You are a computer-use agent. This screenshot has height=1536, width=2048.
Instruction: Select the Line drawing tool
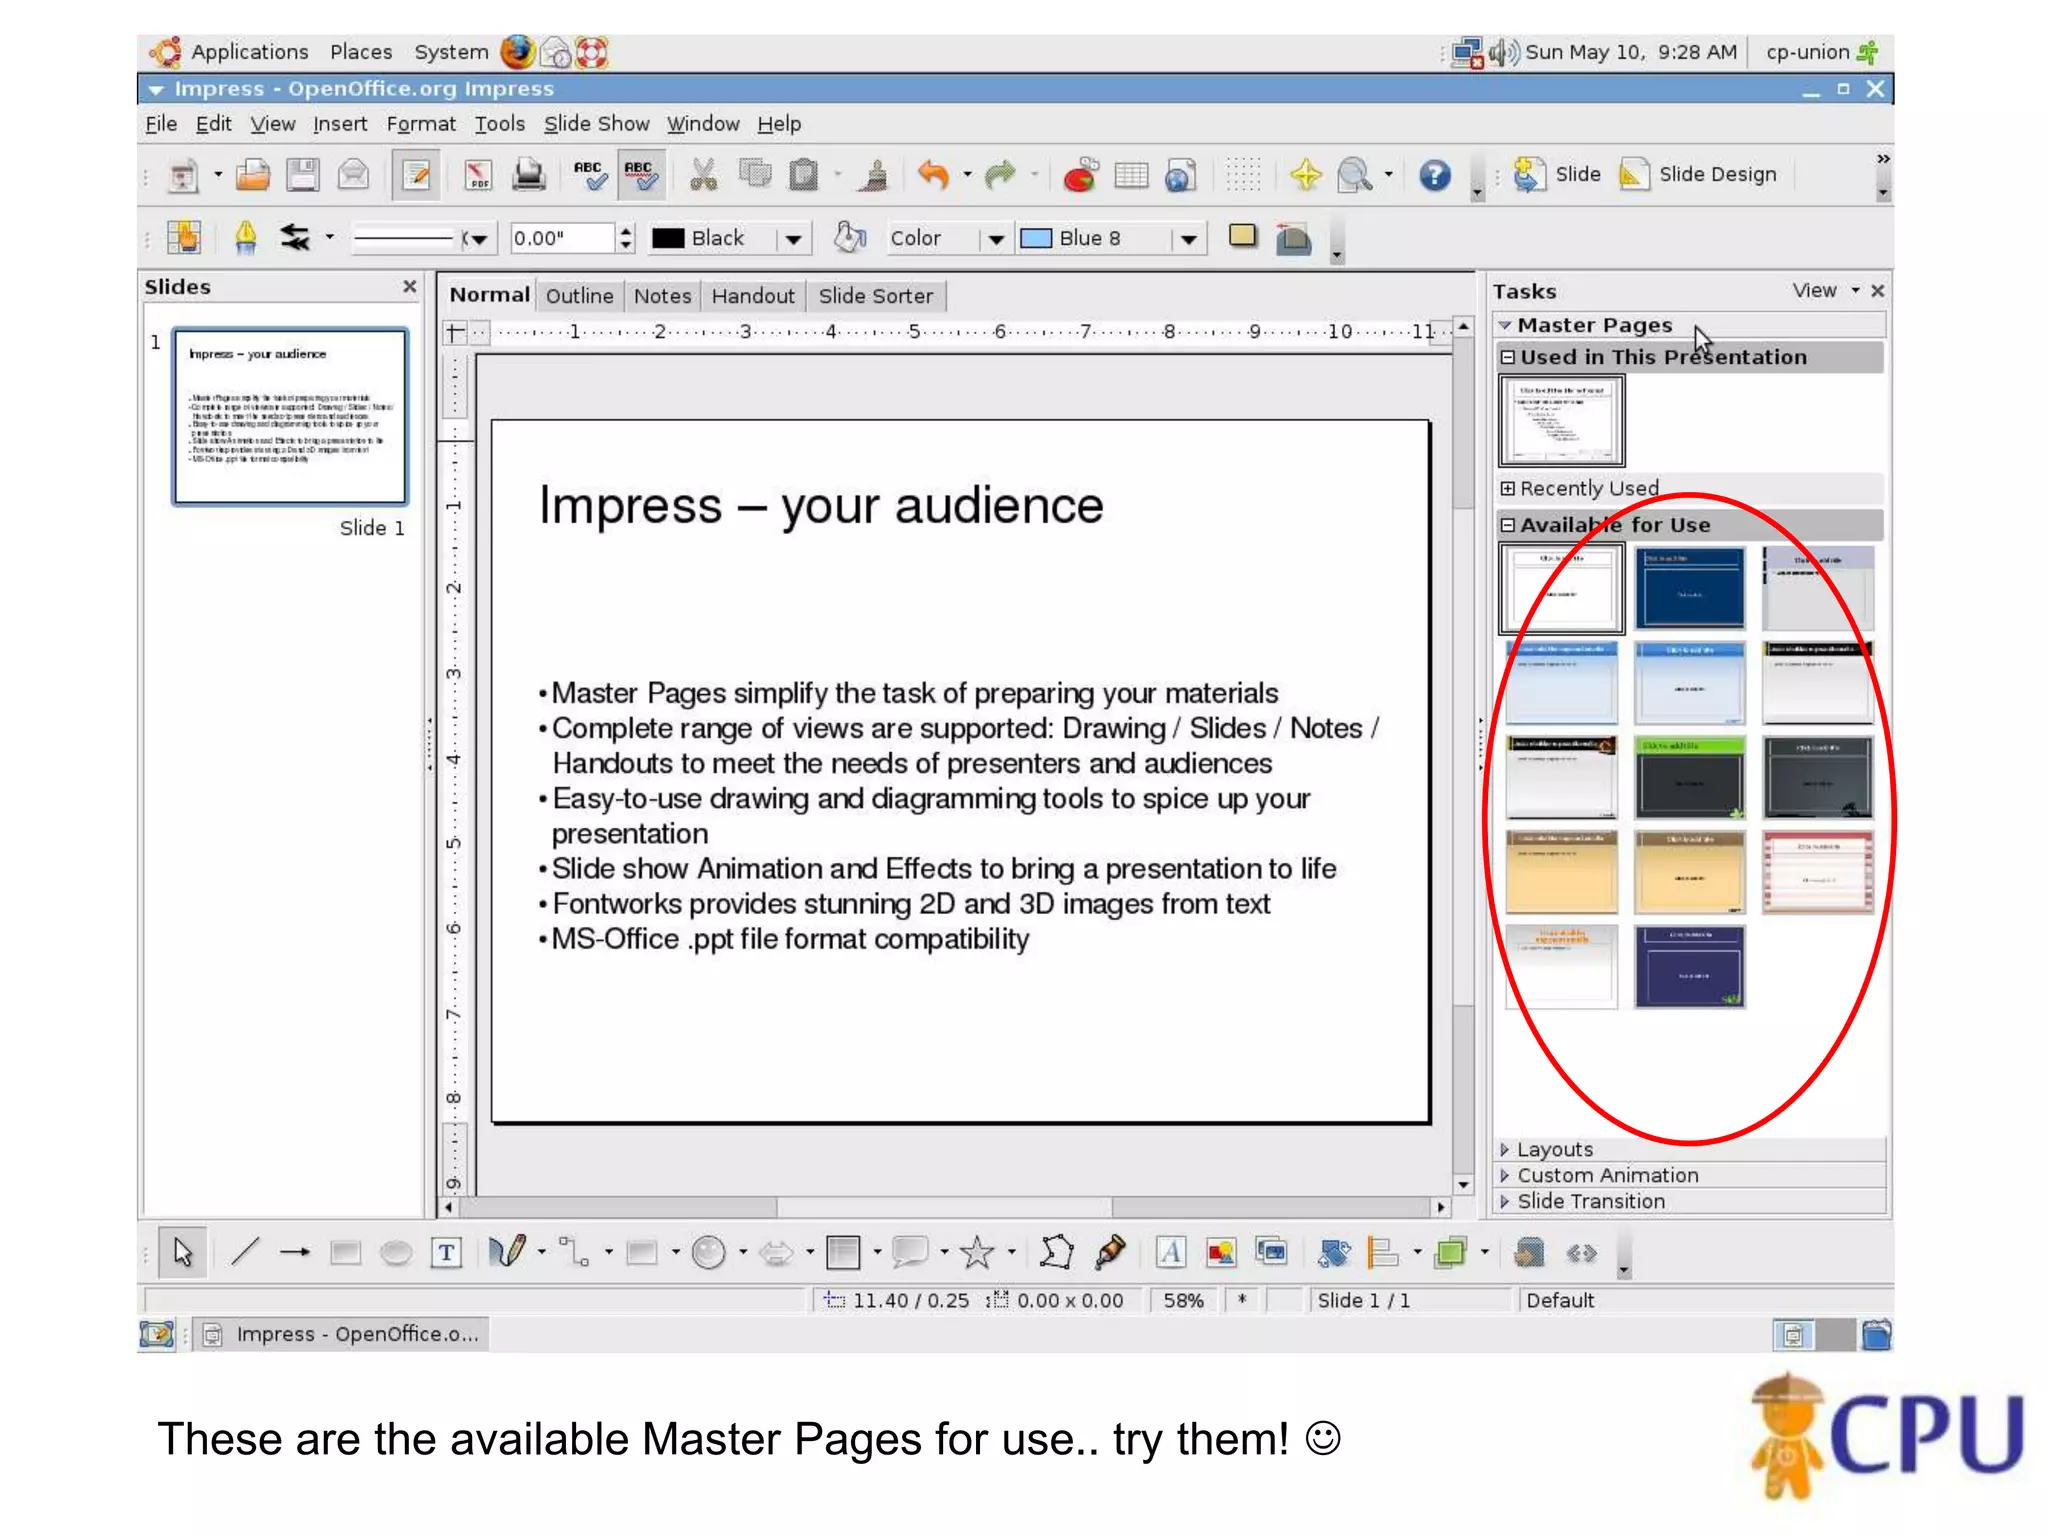tap(245, 1252)
